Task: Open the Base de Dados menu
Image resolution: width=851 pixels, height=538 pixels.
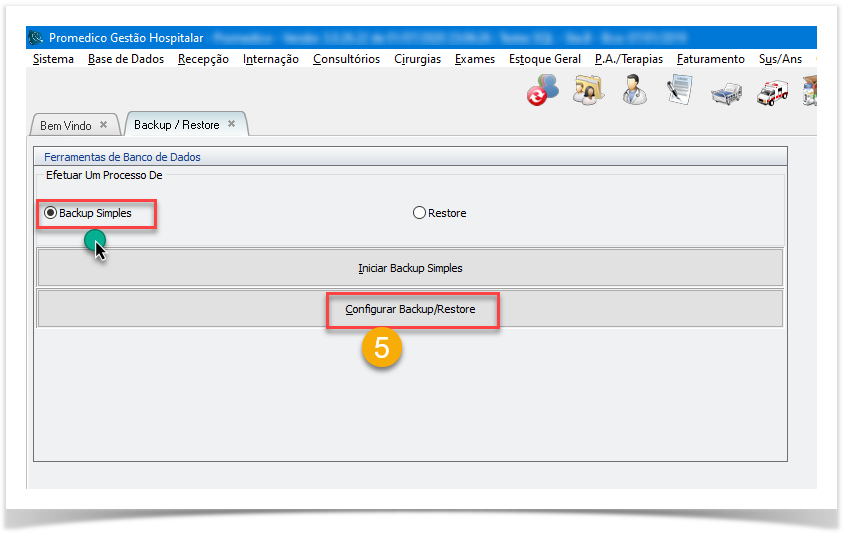Action: (126, 59)
